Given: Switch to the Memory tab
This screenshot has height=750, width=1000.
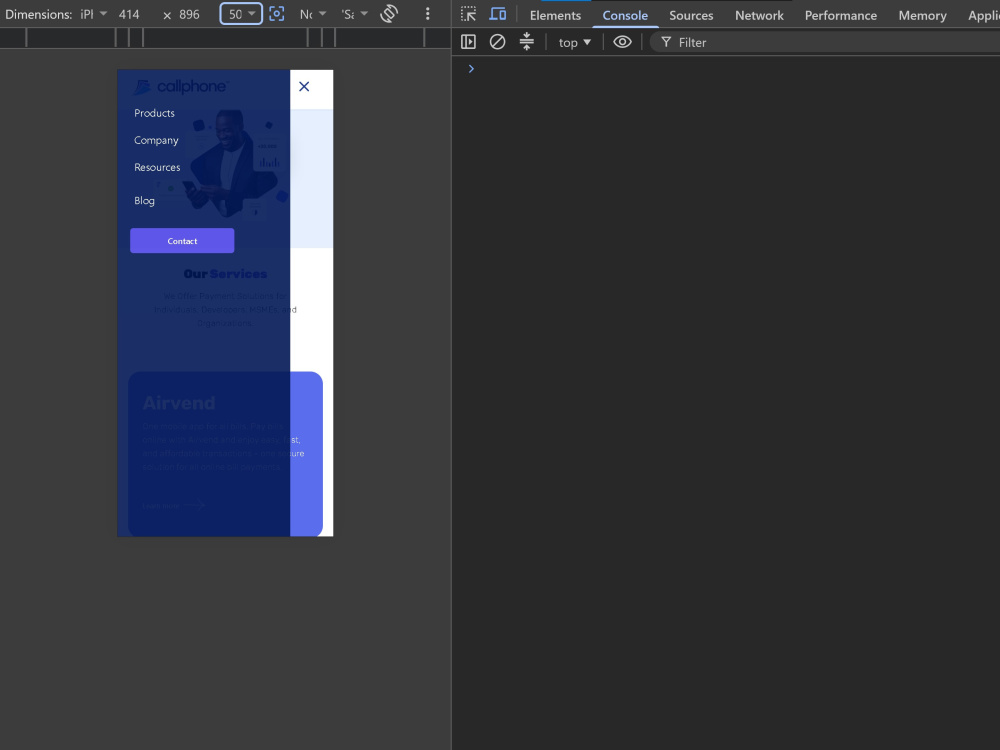Looking at the screenshot, I should (x=922, y=15).
